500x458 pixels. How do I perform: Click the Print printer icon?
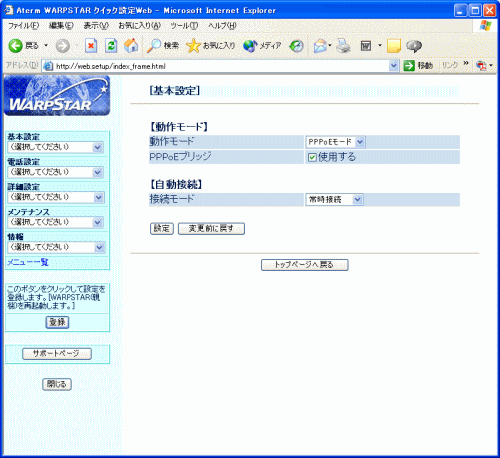coord(343,46)
